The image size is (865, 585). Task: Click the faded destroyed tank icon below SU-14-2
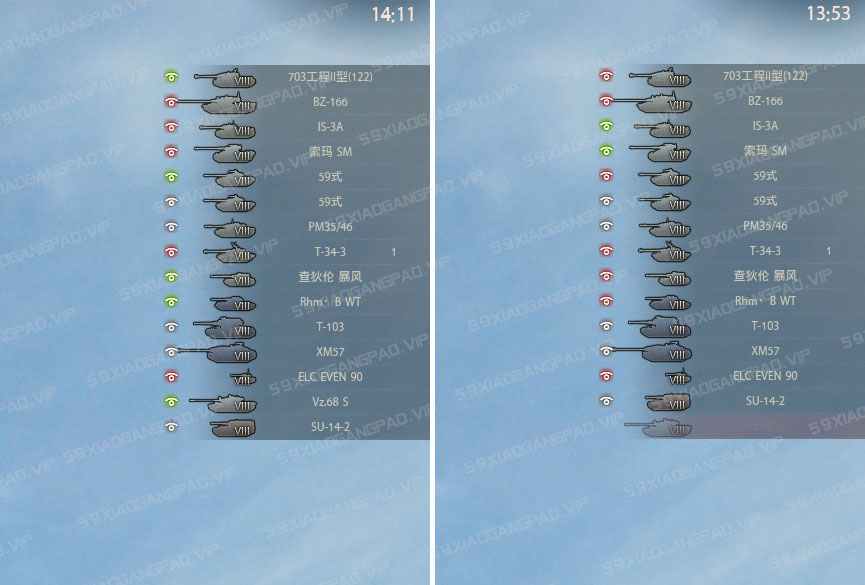pyautogui.click(x=658, y=427)
